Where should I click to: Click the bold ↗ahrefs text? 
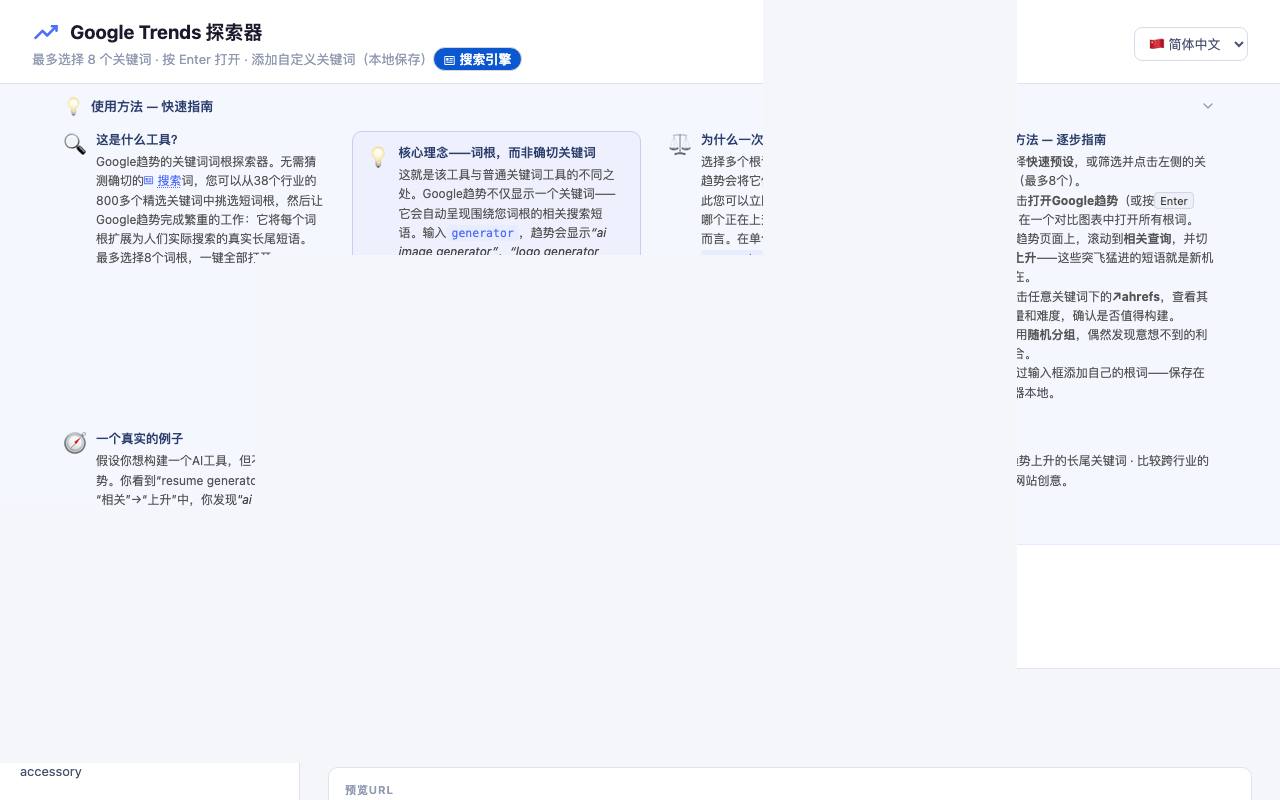coord(1136,297)
